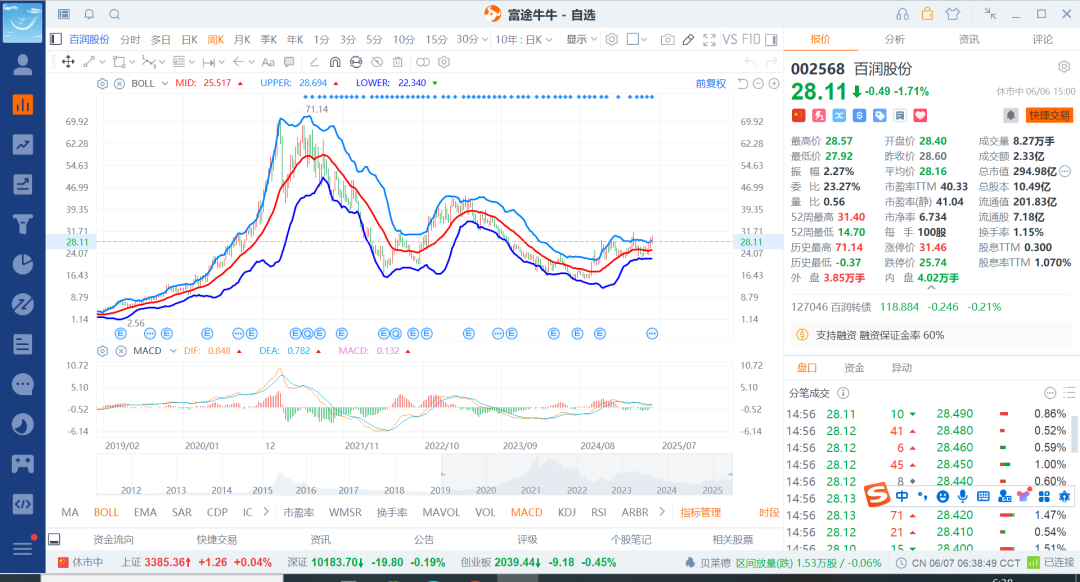The width and height of the screenshot is (1080, 582).
Task: Open 资金流向 bottom tab
Action: click(113, 539)
